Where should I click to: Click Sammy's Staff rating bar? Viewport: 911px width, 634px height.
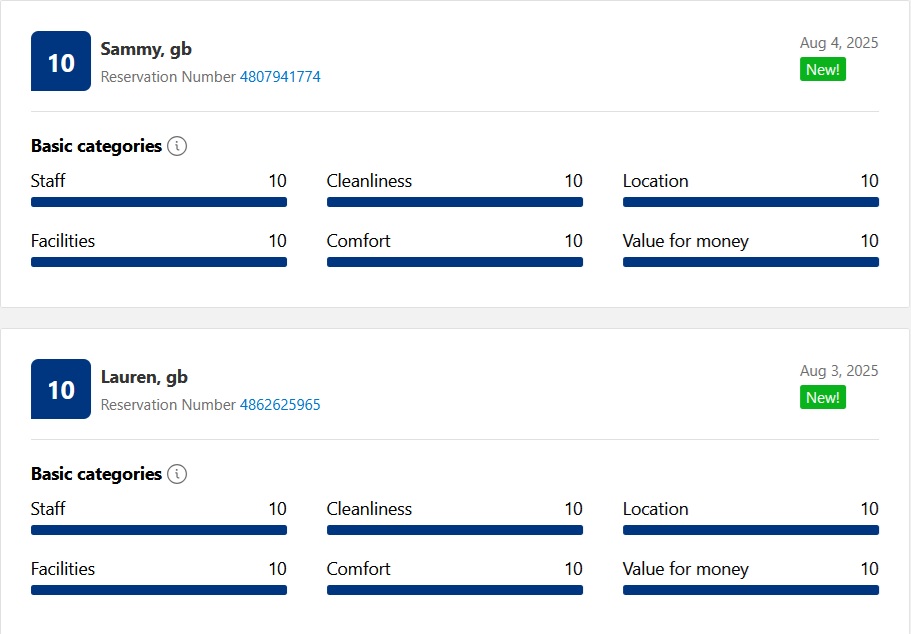[x=158, y=202]
